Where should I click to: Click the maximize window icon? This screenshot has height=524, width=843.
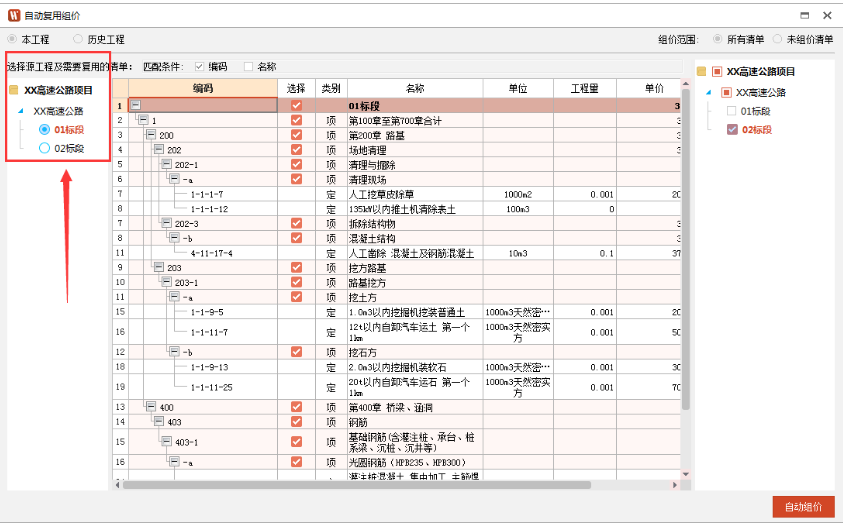tap(804, 16)
